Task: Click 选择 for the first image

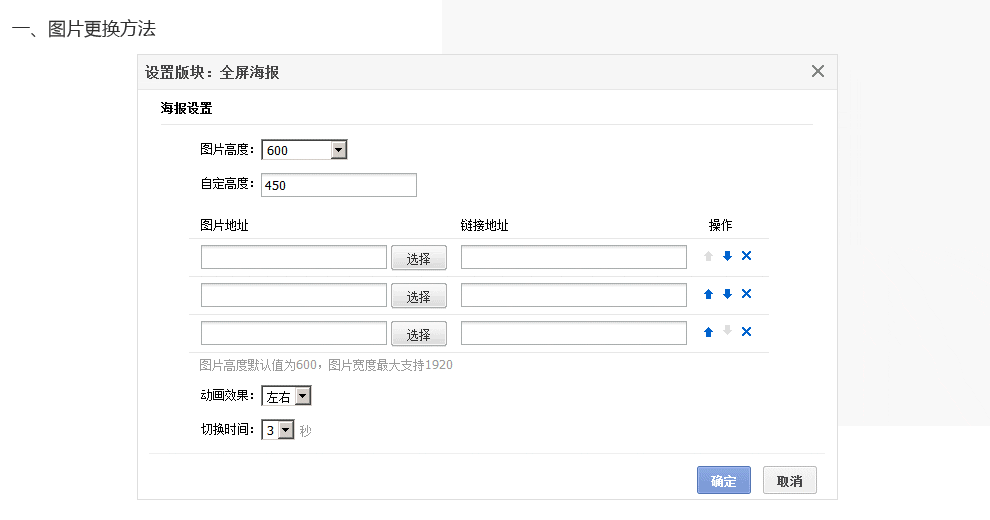Action: point(418,258)
